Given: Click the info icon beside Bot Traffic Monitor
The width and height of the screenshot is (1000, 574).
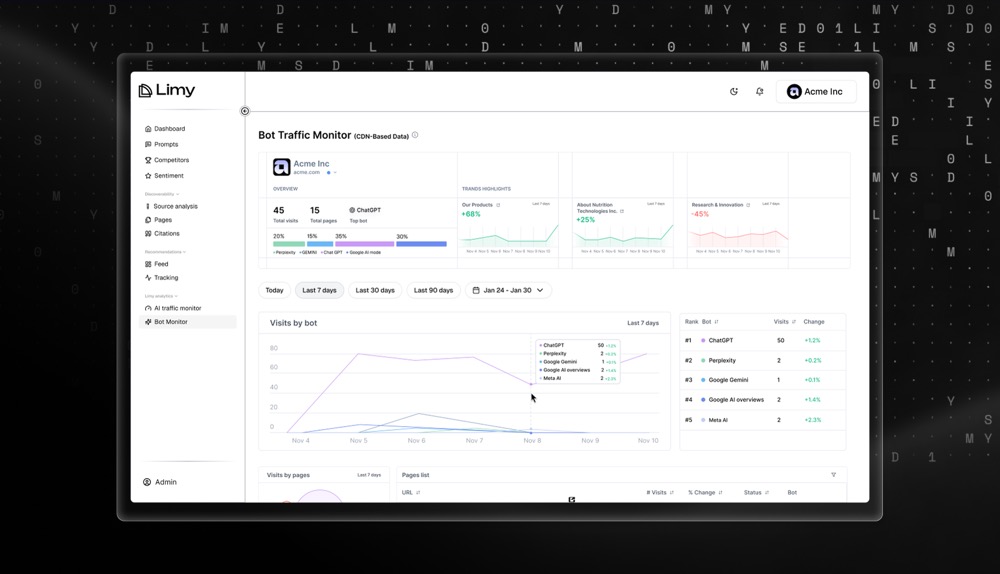Looking at the screenshot, I should (x=415, y=135).
